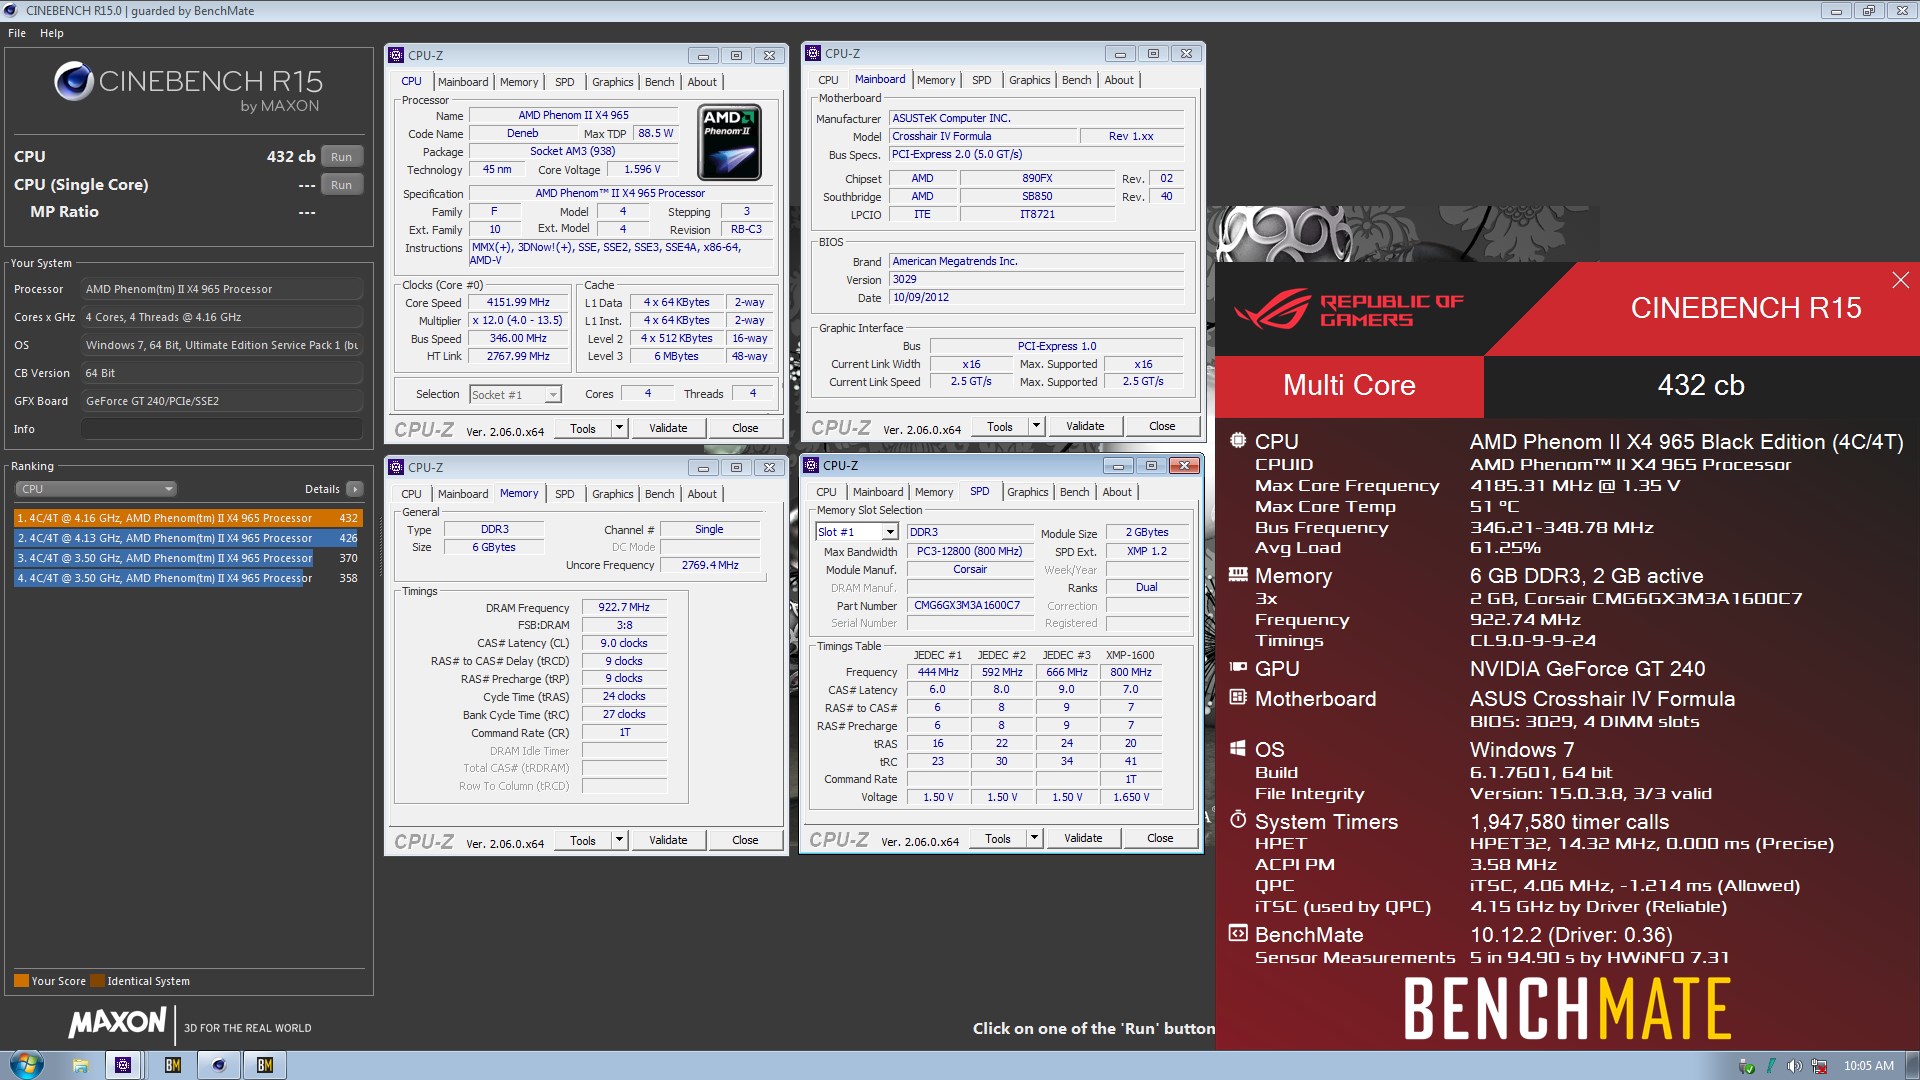Open the Ranking CPU dropdown in Cinebench
This screenshot has width=1920, height=1080.
point(96,489)
